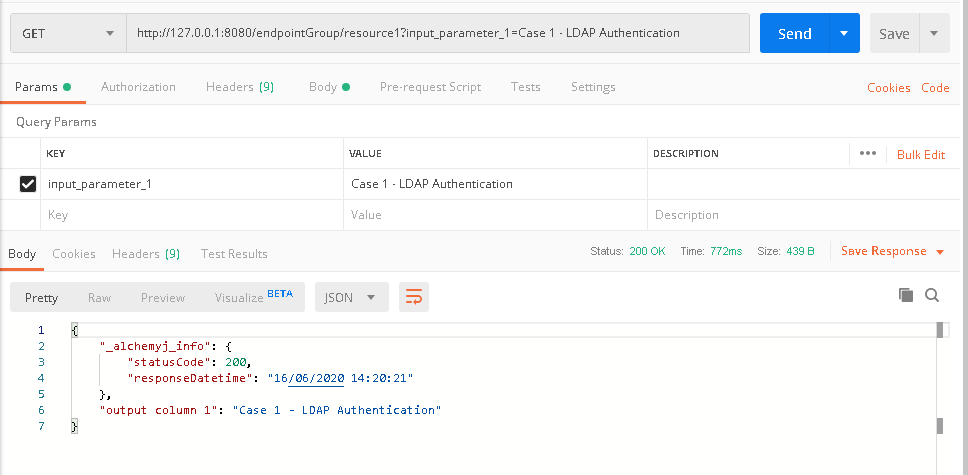Click the request URL input field

pos(437,34)
